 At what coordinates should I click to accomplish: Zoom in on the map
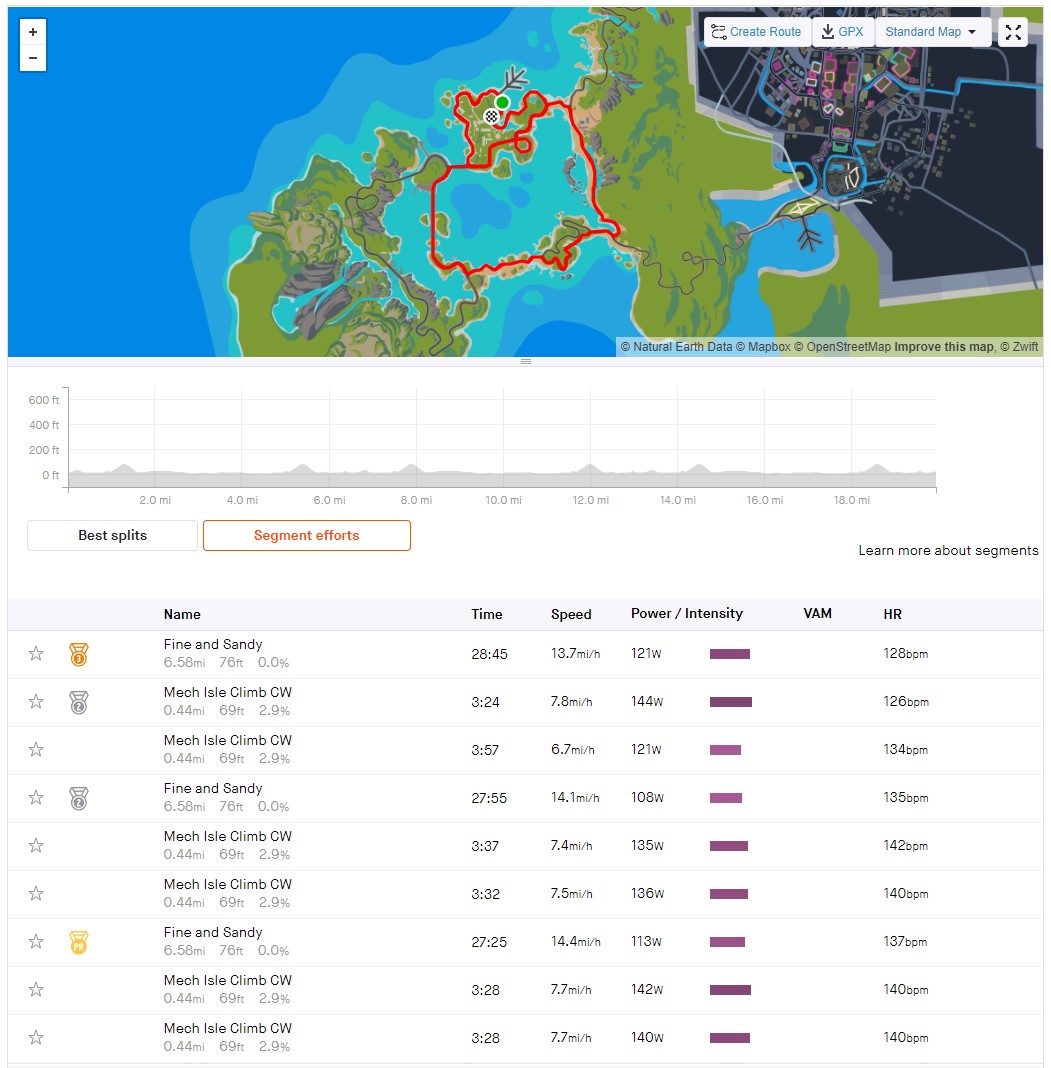pyautogui.click(x=33, y=32)
